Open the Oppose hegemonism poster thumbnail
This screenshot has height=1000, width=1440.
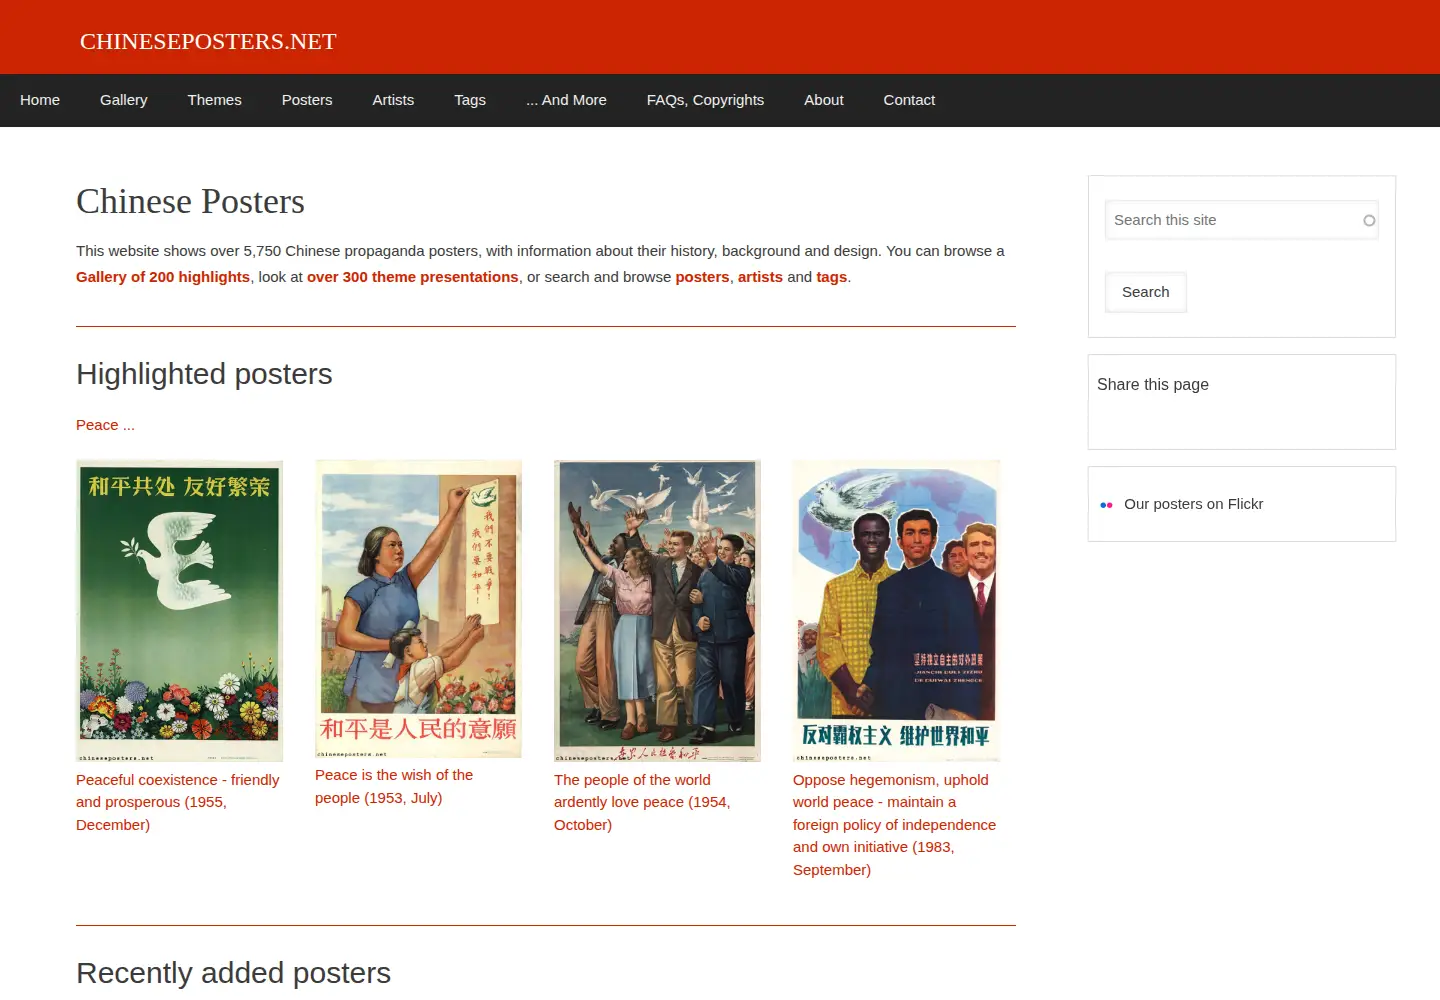pos(896,611)
